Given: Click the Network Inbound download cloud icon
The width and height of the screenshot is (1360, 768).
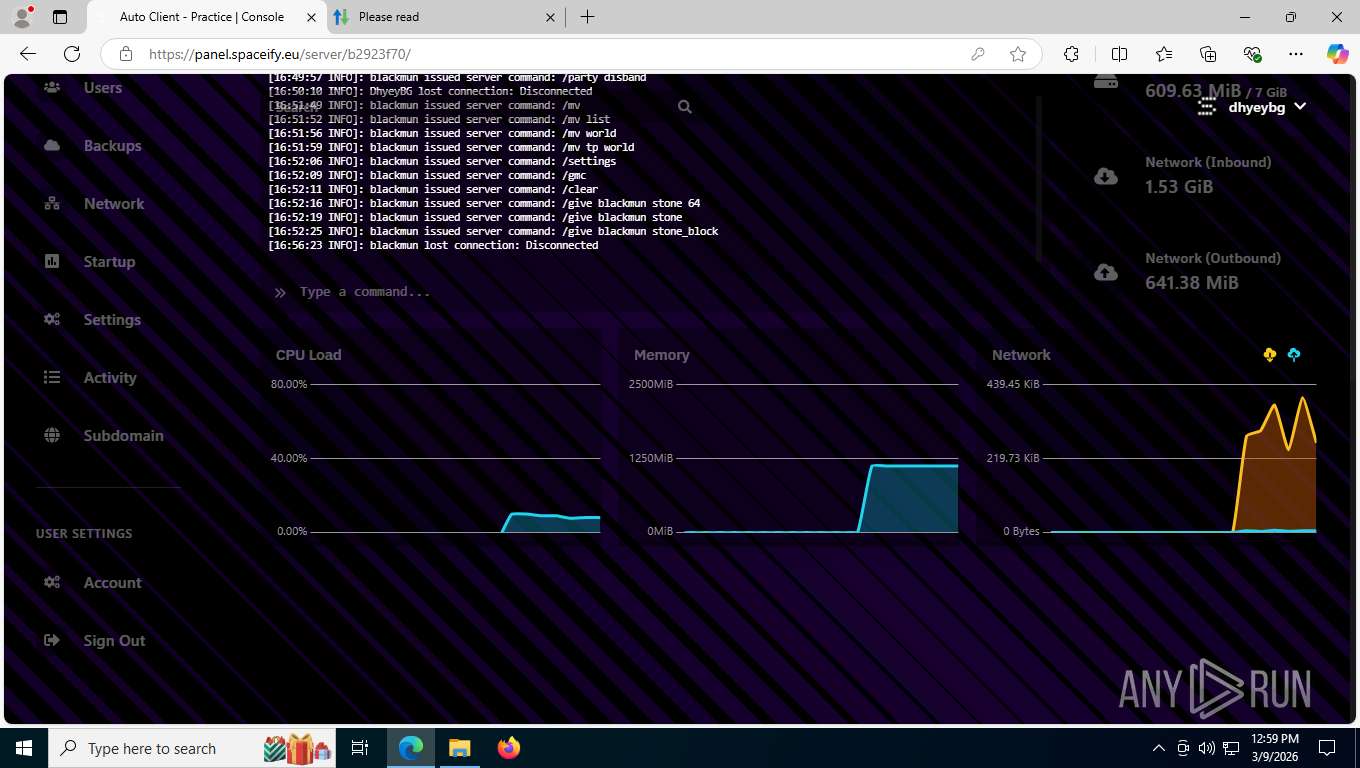Looking at the screenshot, I should click(x=1106, y=176).
